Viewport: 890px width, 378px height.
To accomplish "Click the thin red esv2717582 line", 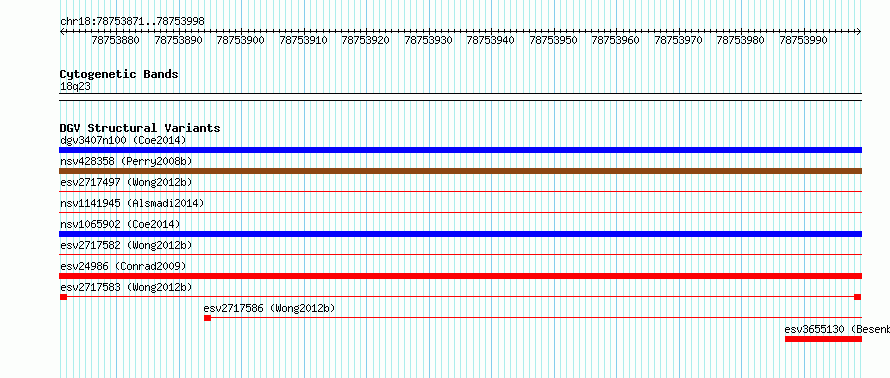I will coord(461,255).
